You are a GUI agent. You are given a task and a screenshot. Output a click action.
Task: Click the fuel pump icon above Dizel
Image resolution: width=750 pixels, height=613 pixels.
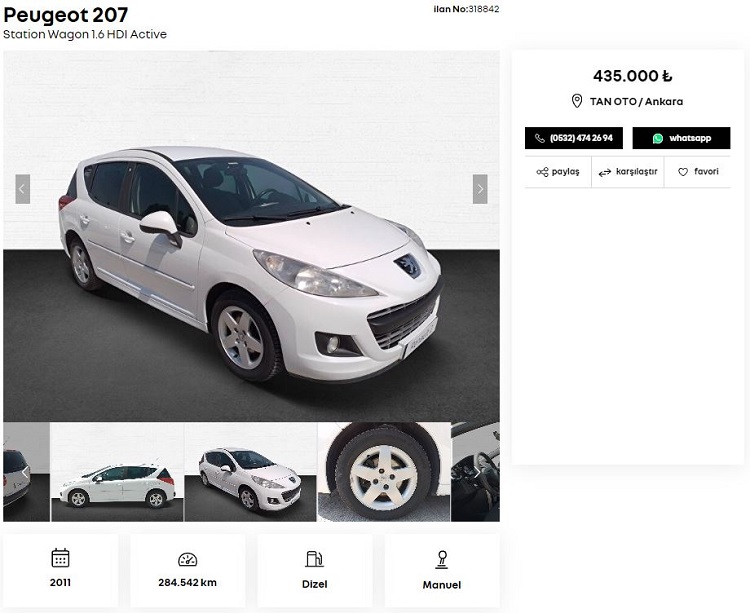coord(314,558)
